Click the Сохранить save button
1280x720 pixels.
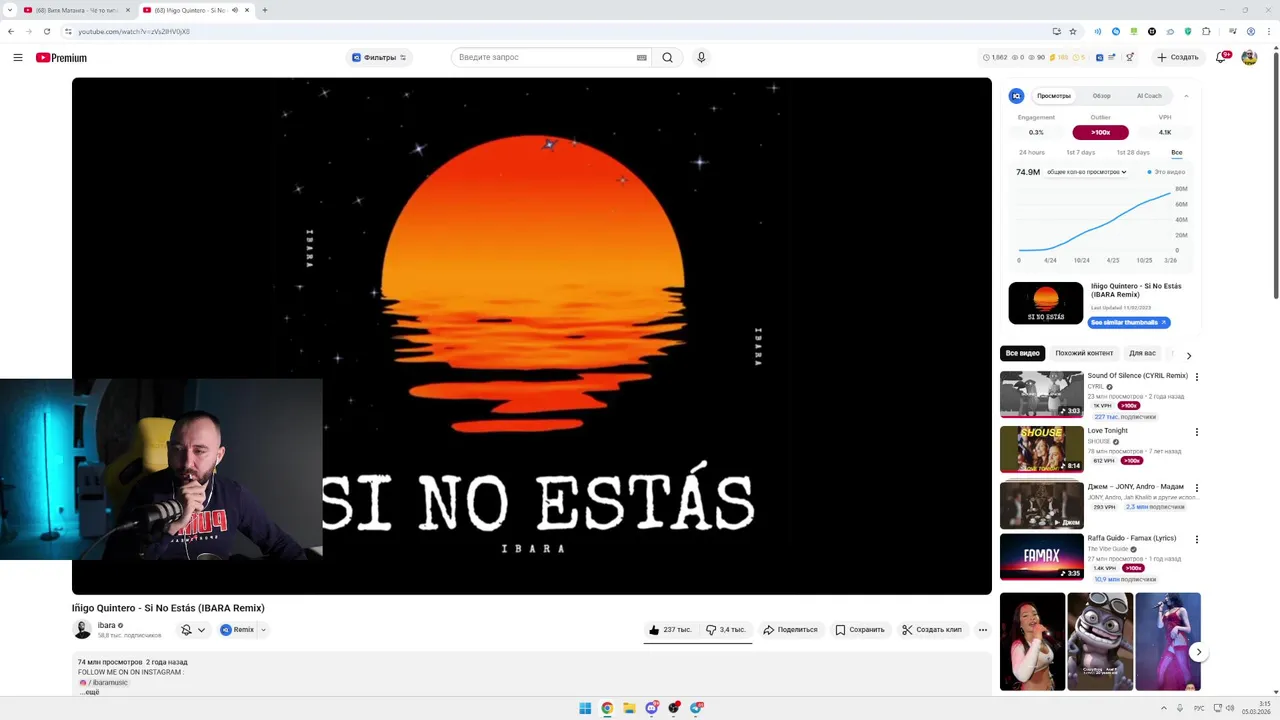860,630
